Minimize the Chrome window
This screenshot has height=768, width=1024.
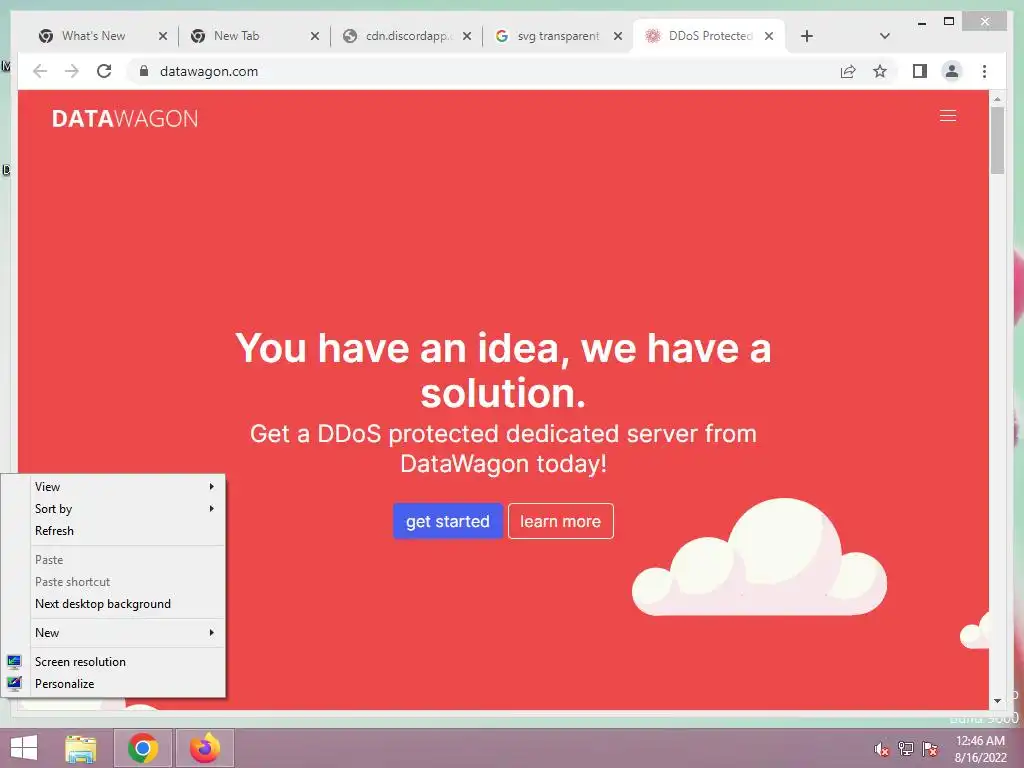click(921, 22)
